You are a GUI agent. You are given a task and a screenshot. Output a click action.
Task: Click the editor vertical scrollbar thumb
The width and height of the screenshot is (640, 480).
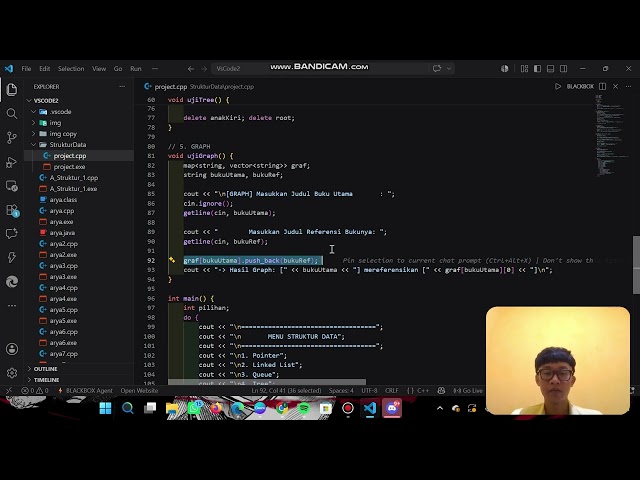[x=636, y=264]
